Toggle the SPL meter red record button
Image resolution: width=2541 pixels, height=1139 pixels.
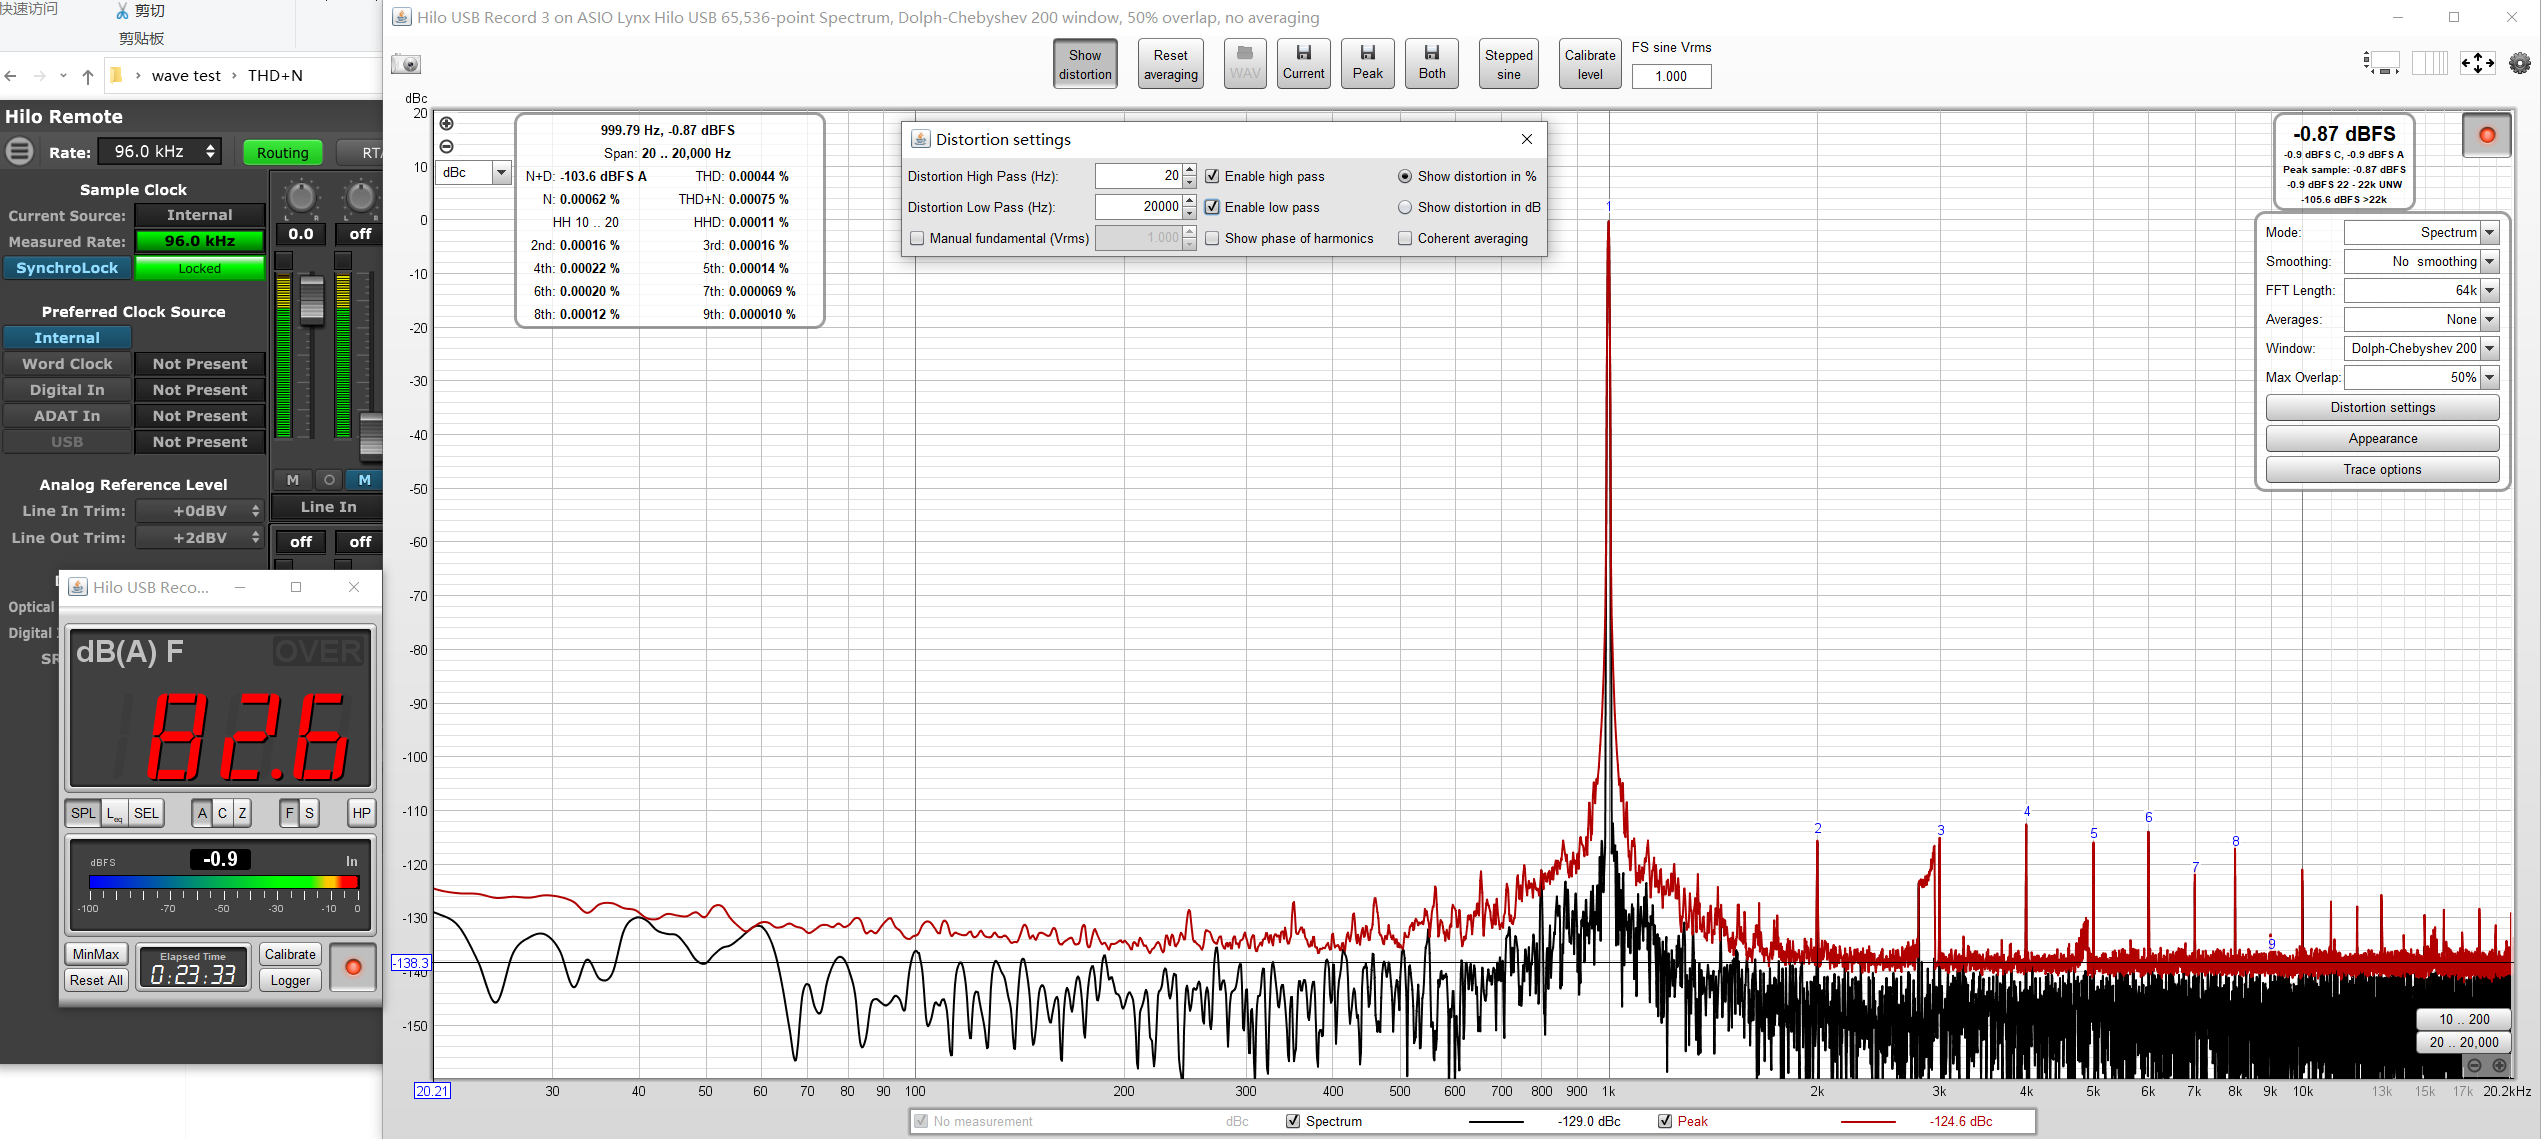pos(353,967)
